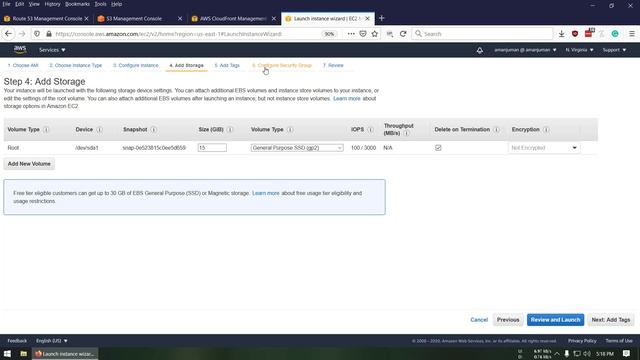Show info icon next to Device
The width and height of the screenshot is (640, 360).
pyautogui.click(x=99, y=129)
